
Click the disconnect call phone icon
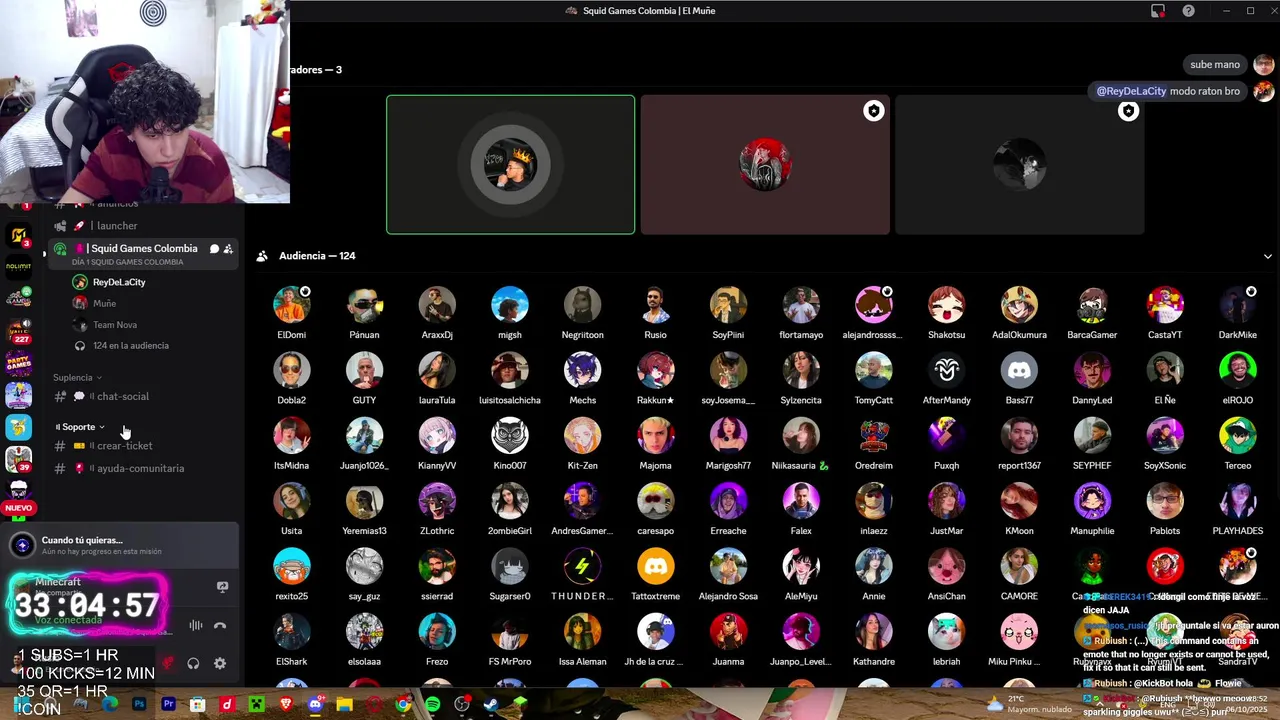coord(220,626)
